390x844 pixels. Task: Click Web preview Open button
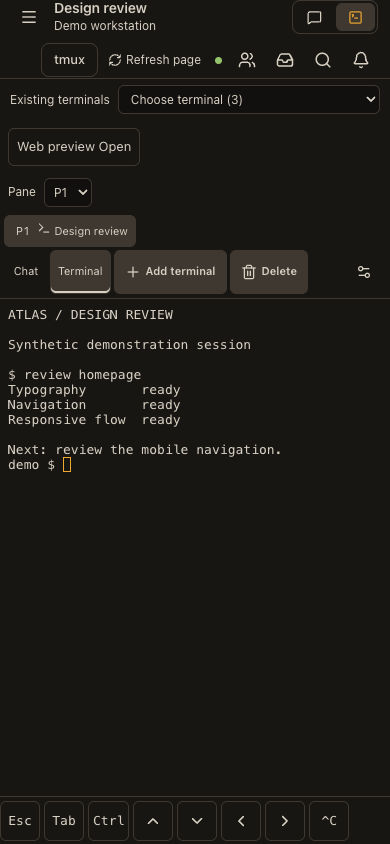[x=74, y=147]
